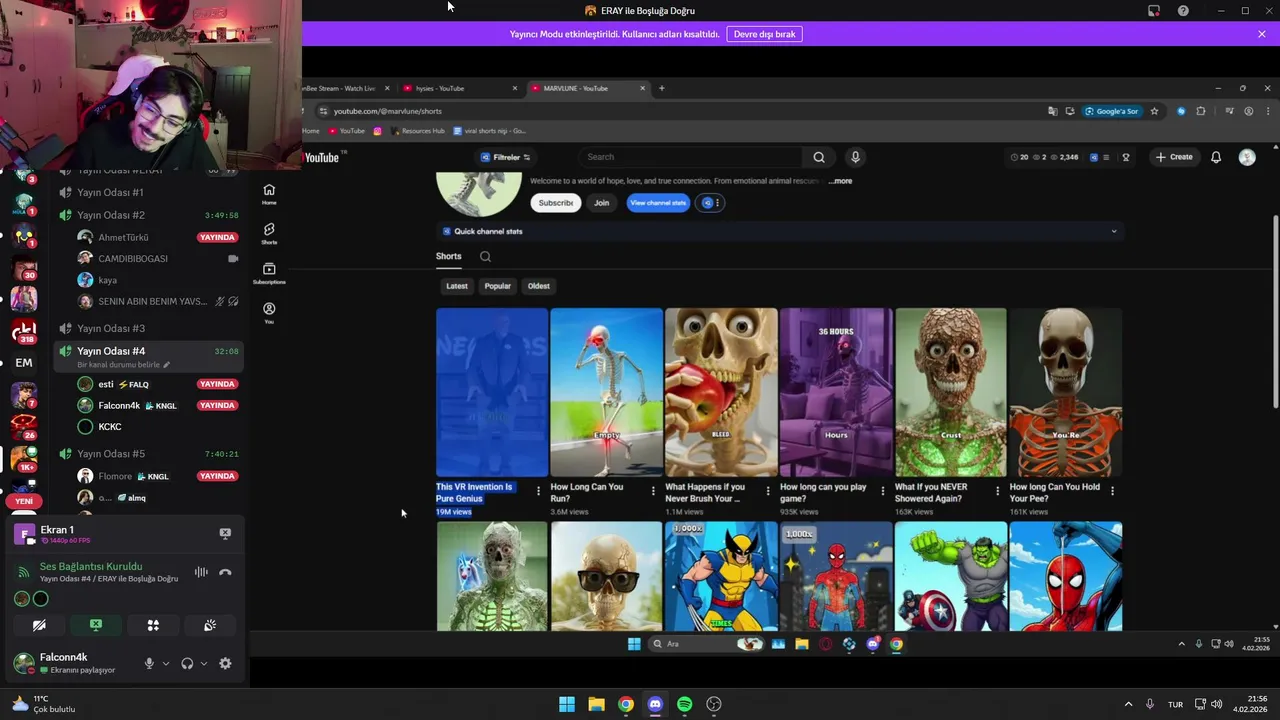Search within channel using the magnifier icon
Viewport: 1280px width, 720px height.
click(485, 256)
